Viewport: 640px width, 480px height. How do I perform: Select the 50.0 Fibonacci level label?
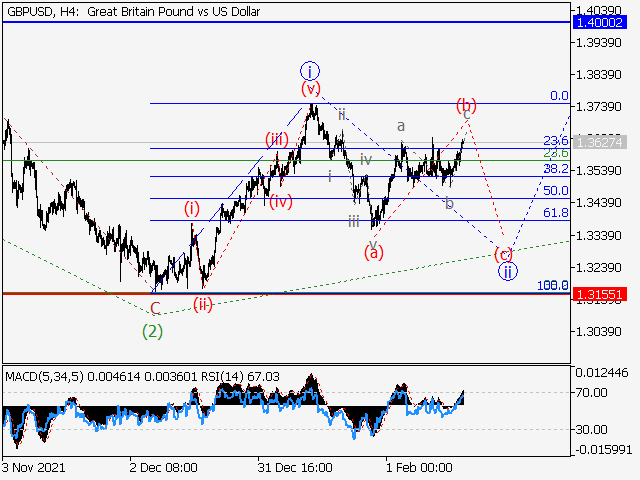click(556, 191)
